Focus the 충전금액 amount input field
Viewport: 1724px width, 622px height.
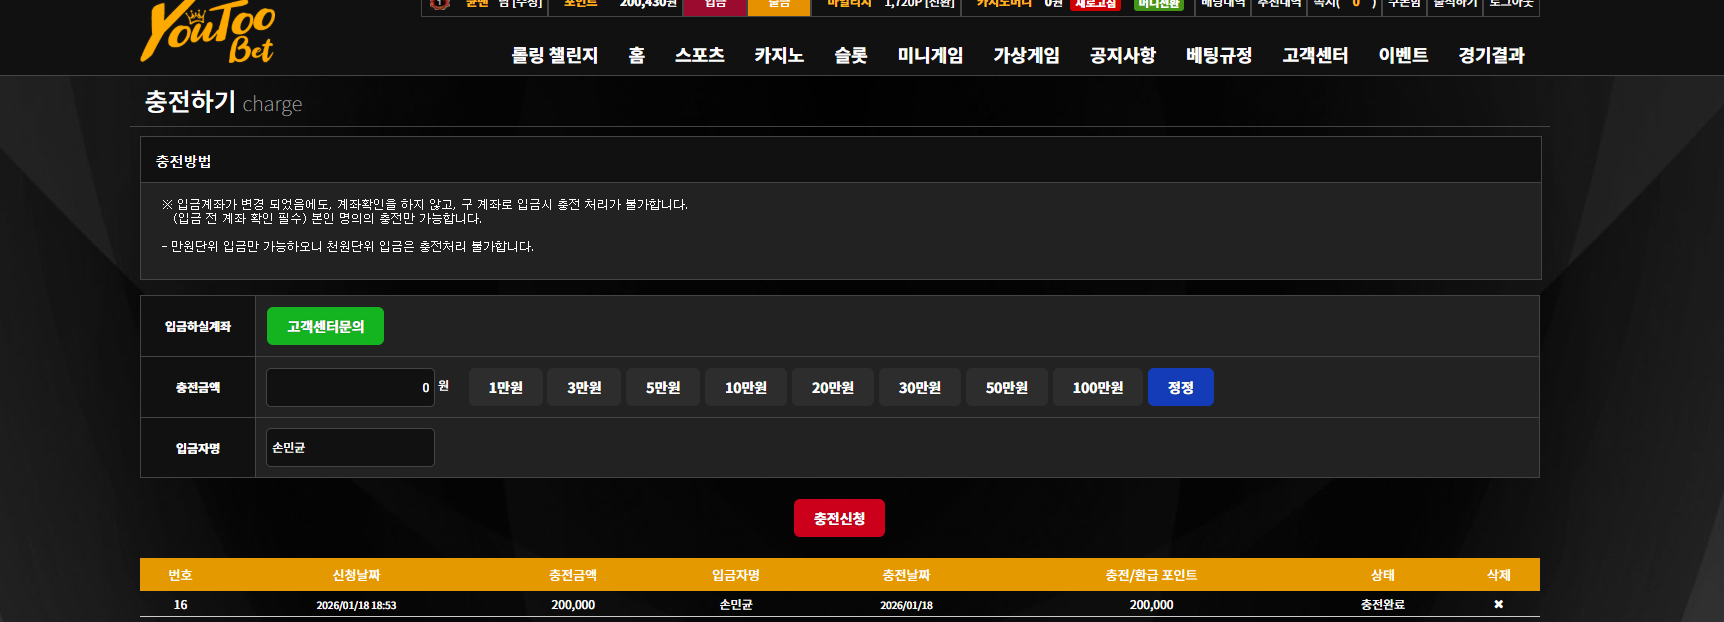[350, 387]
